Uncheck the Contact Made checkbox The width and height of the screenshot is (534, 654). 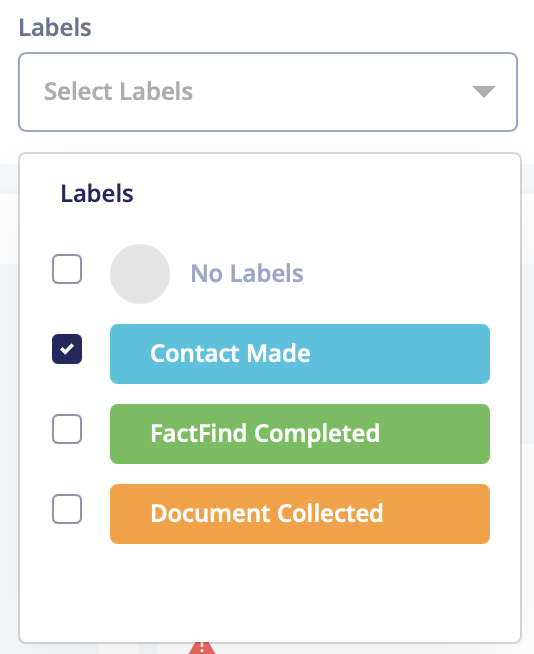[x=67, y=349]
